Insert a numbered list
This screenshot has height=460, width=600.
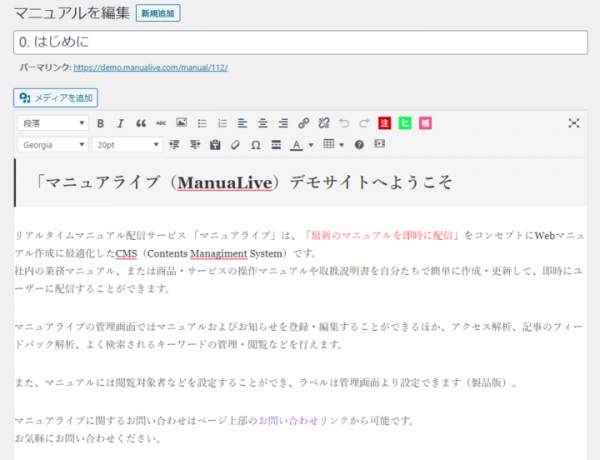coord(222,123)
